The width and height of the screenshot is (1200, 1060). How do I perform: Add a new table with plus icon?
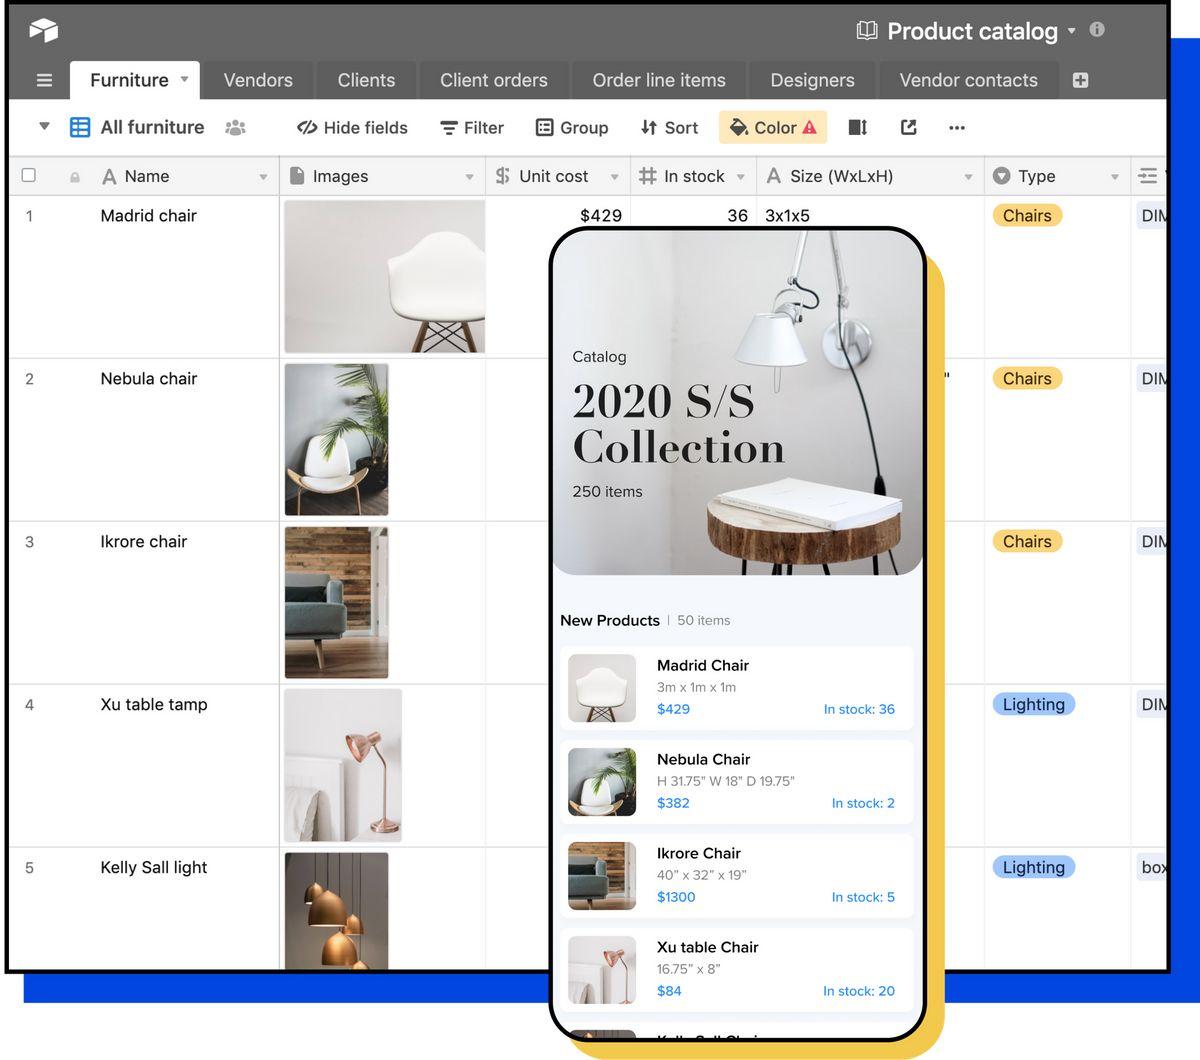[1080, 80]
